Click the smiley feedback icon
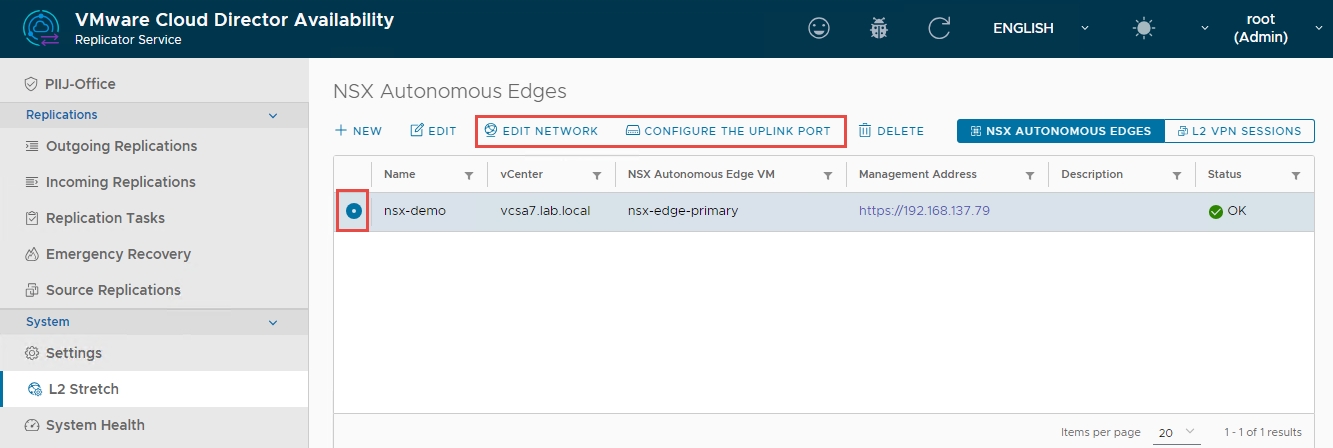Viewport: 1333px width, 448px height. [819, 28]
